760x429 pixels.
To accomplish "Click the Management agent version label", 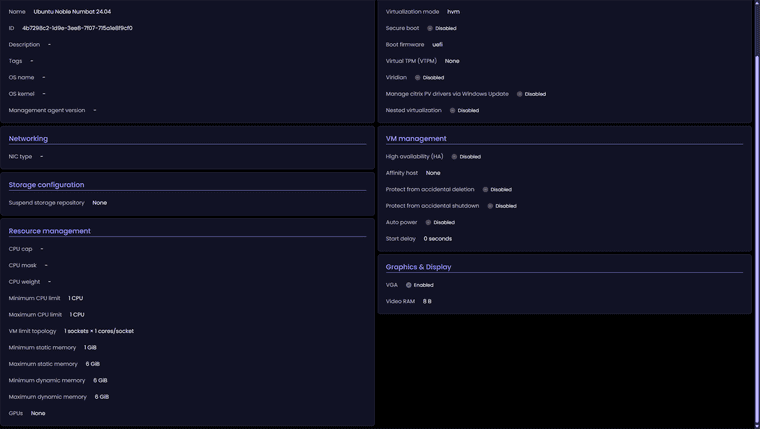I will pos(47,111).
